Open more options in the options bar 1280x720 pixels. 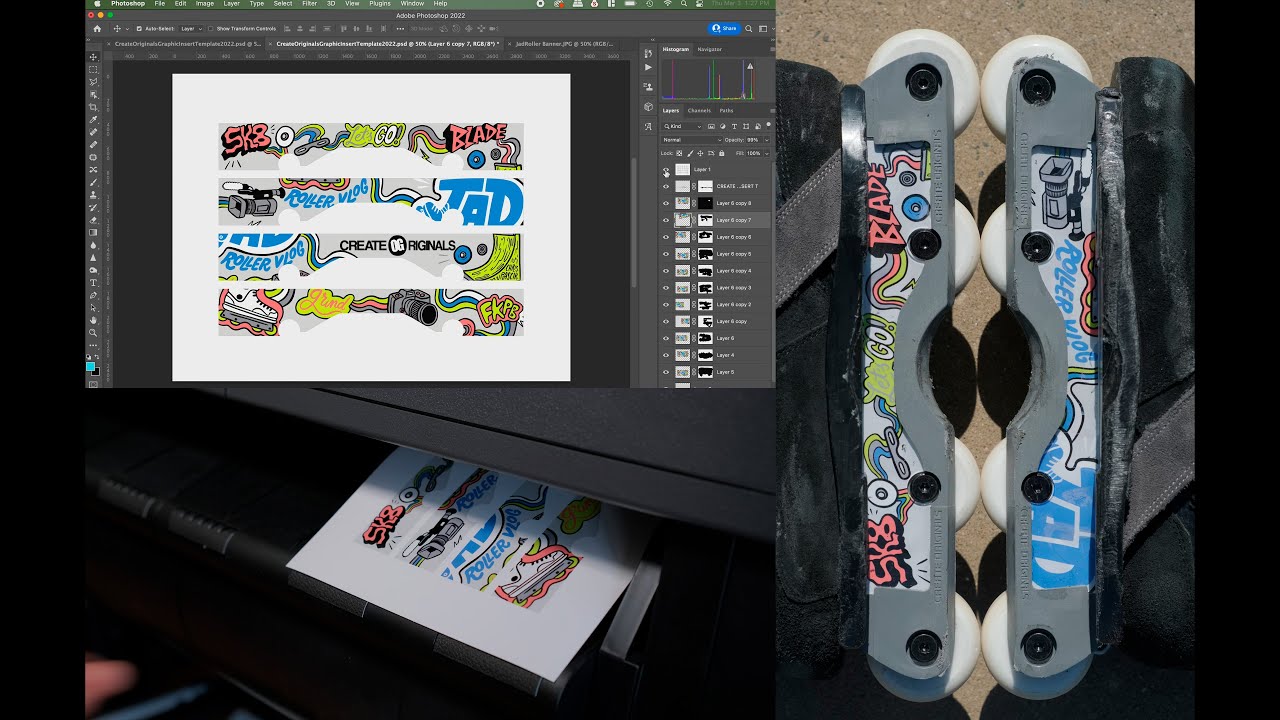pos(400,28)
